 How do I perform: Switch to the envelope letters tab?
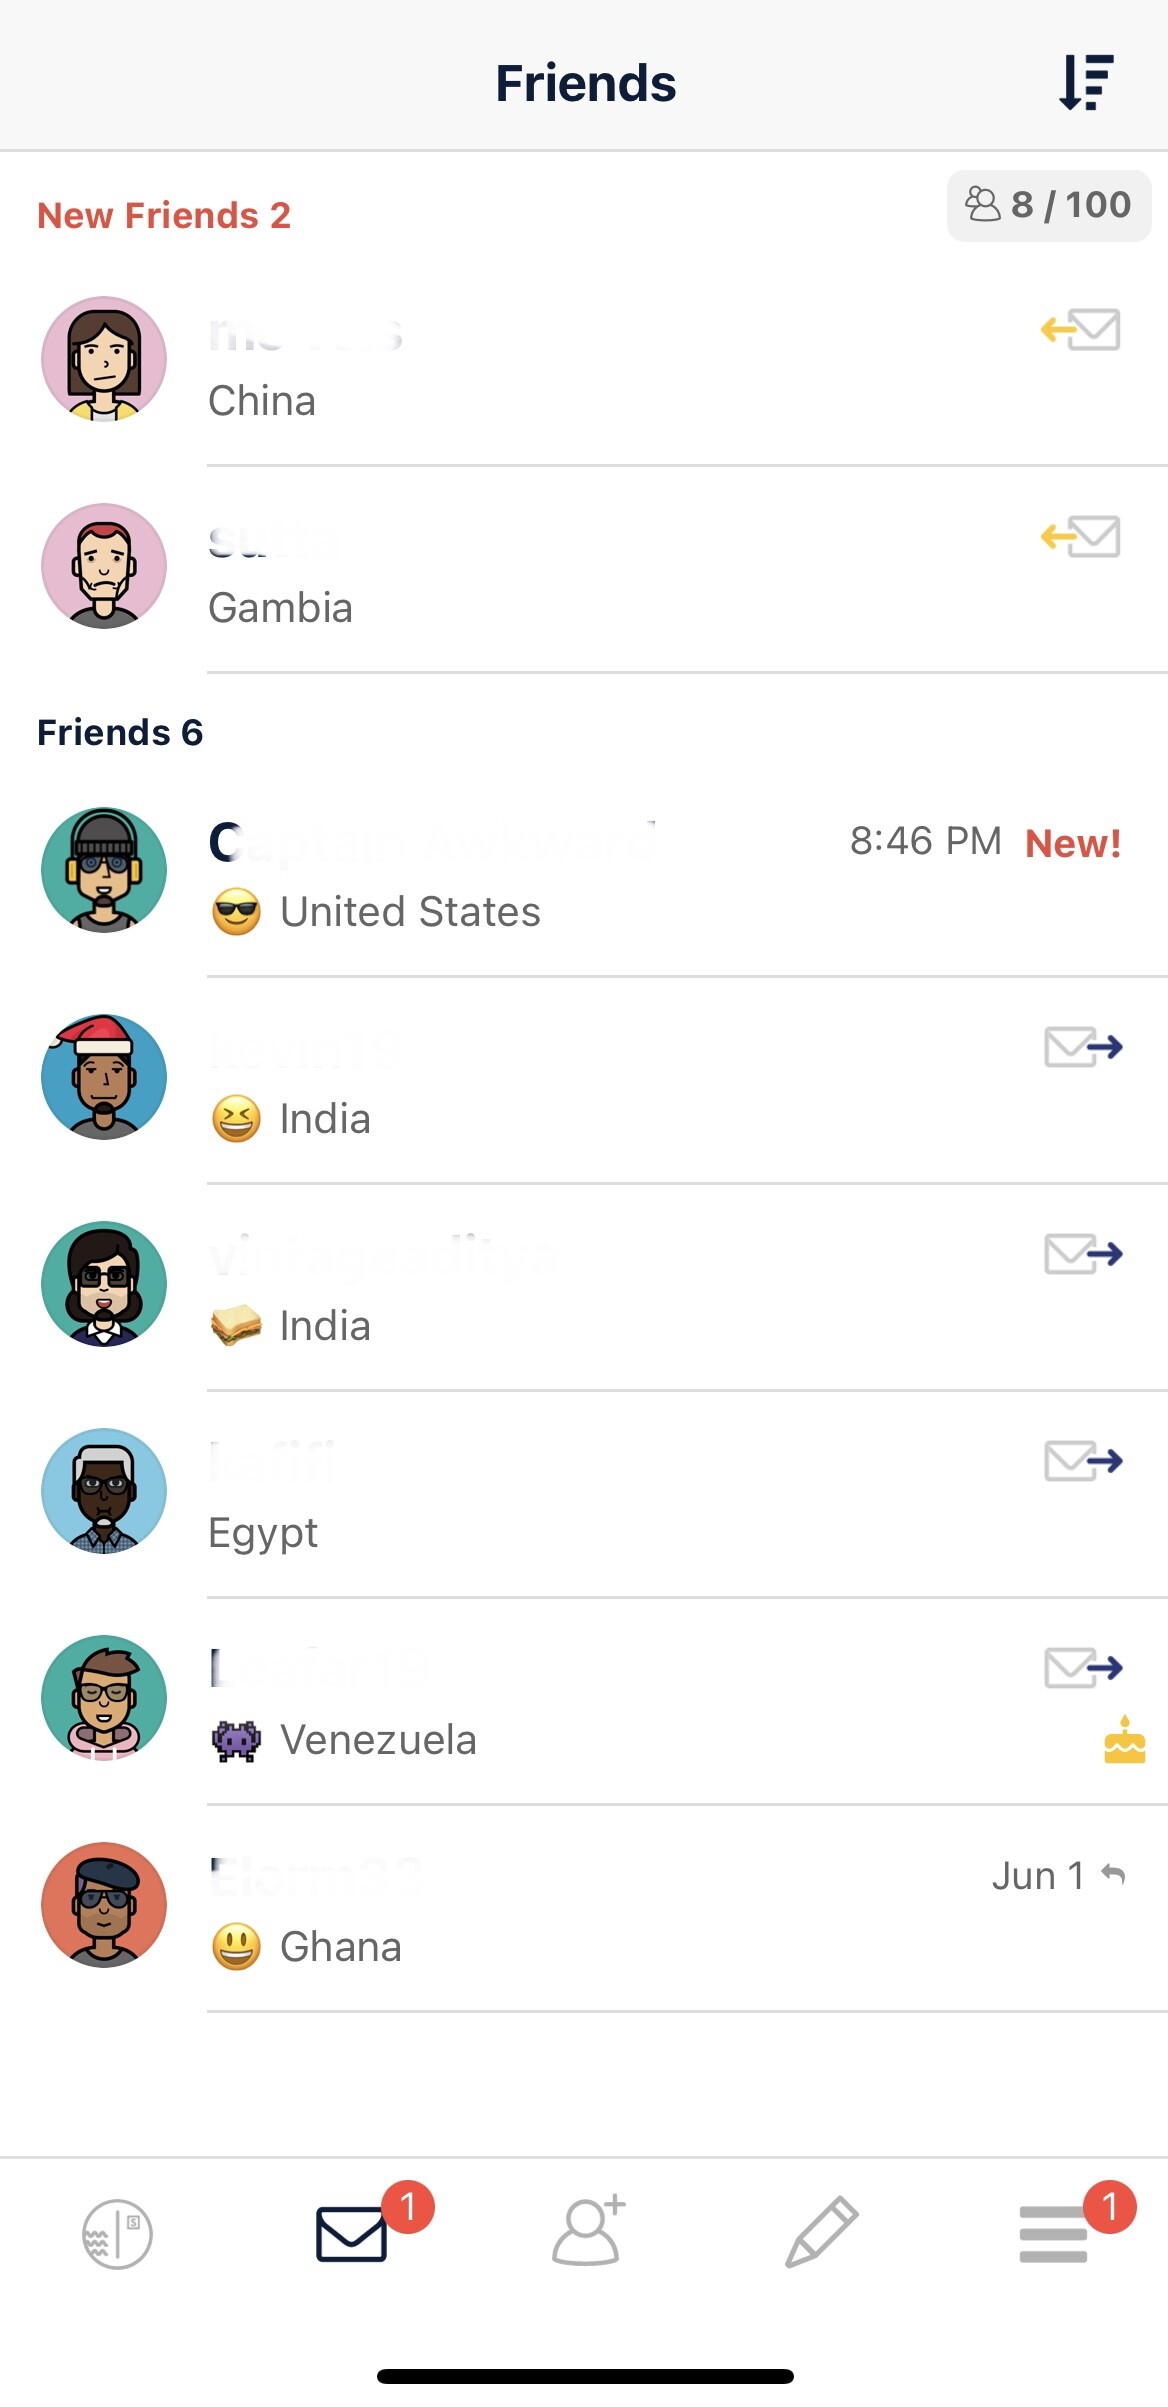352,2233
